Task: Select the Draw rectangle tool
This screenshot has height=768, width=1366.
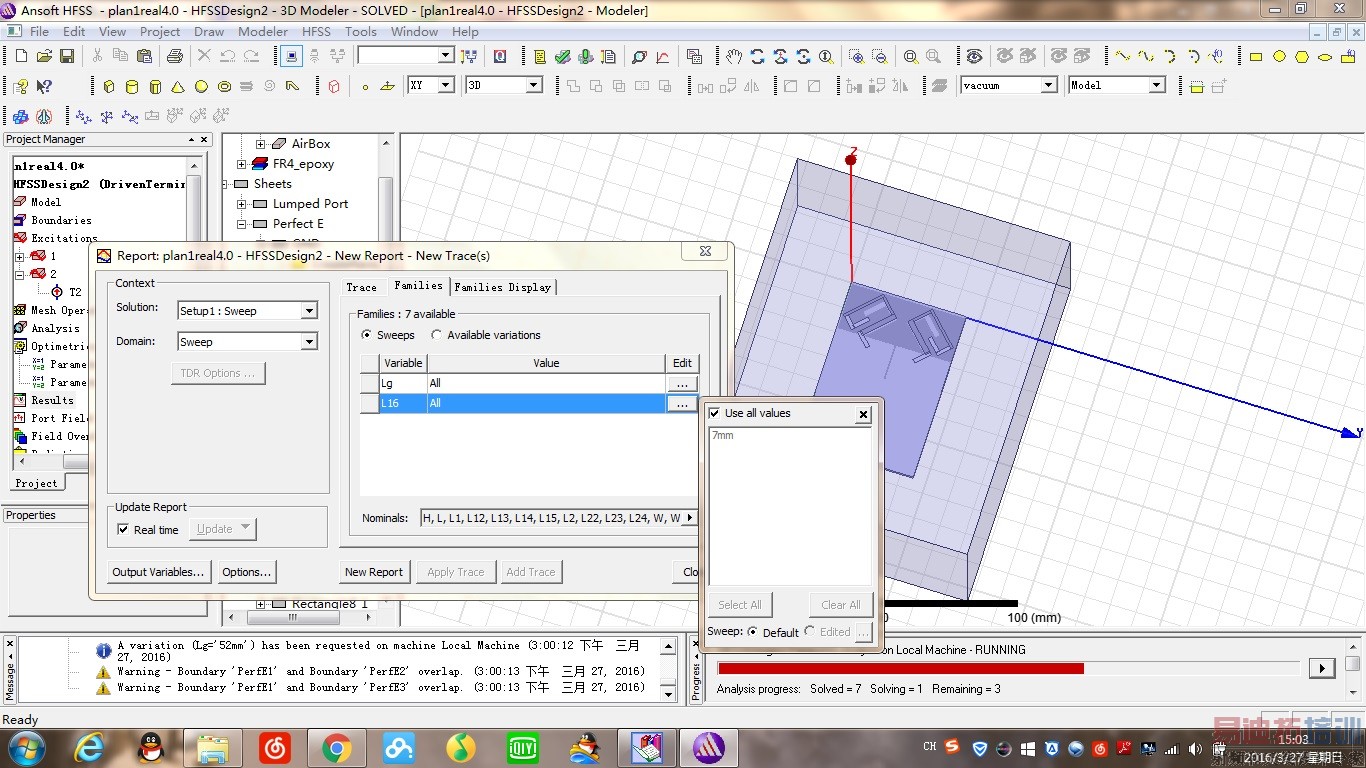Action: click(1256, 57)
